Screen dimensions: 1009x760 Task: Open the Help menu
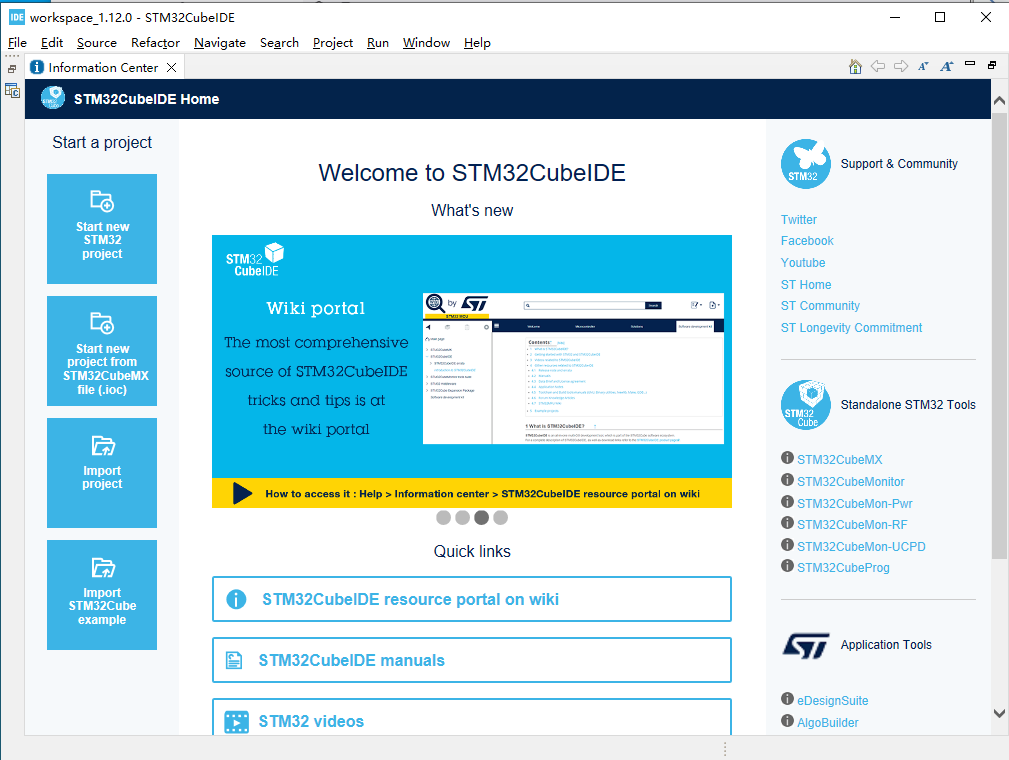pyautogui.click(x=477, y=43)
